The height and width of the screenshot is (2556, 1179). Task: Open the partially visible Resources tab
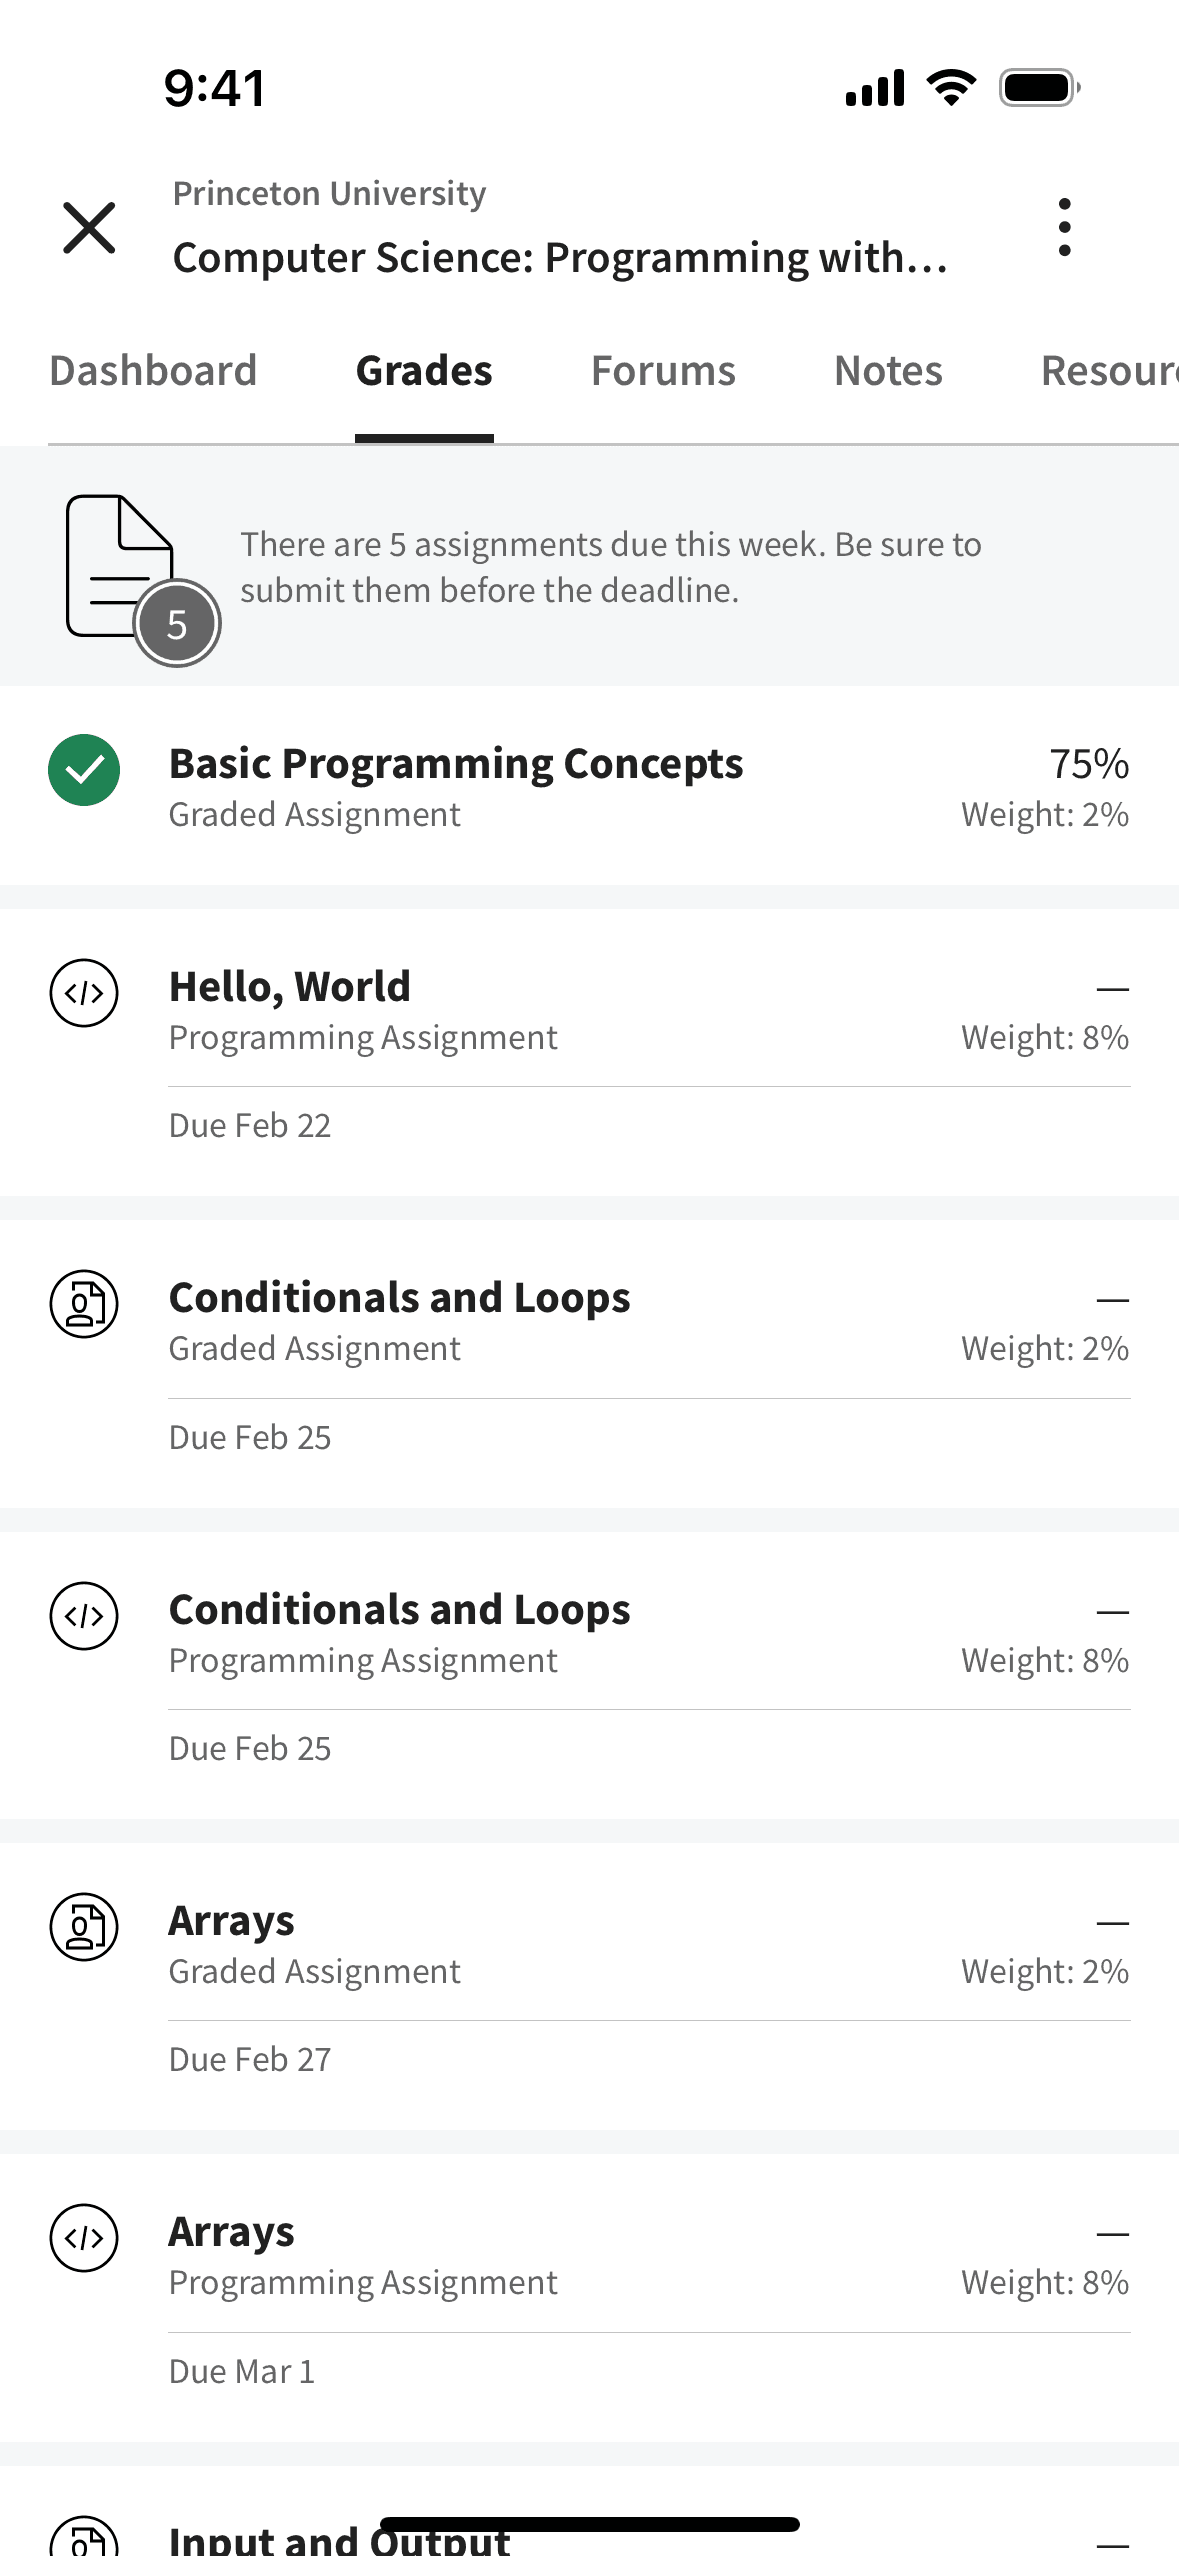[1108, 371]
